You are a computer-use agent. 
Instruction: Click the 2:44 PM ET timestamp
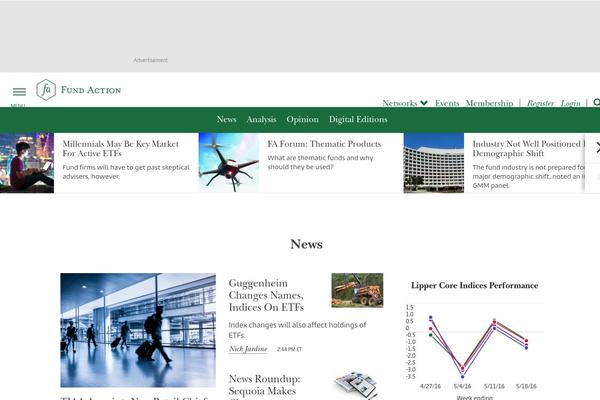289,349
